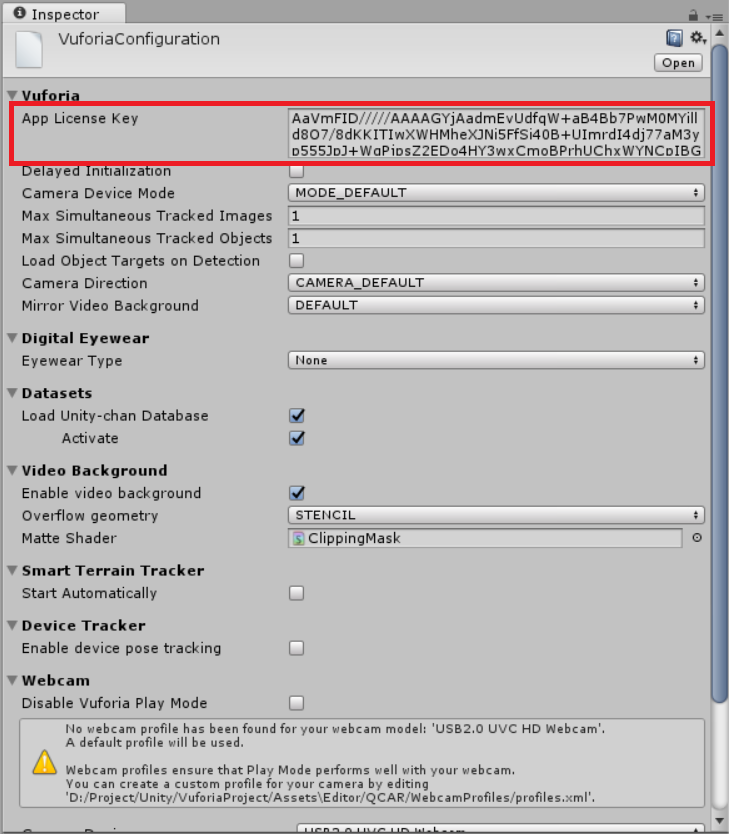
Task: Open the Eyewear Type dropdown
Action: point(496,360)
